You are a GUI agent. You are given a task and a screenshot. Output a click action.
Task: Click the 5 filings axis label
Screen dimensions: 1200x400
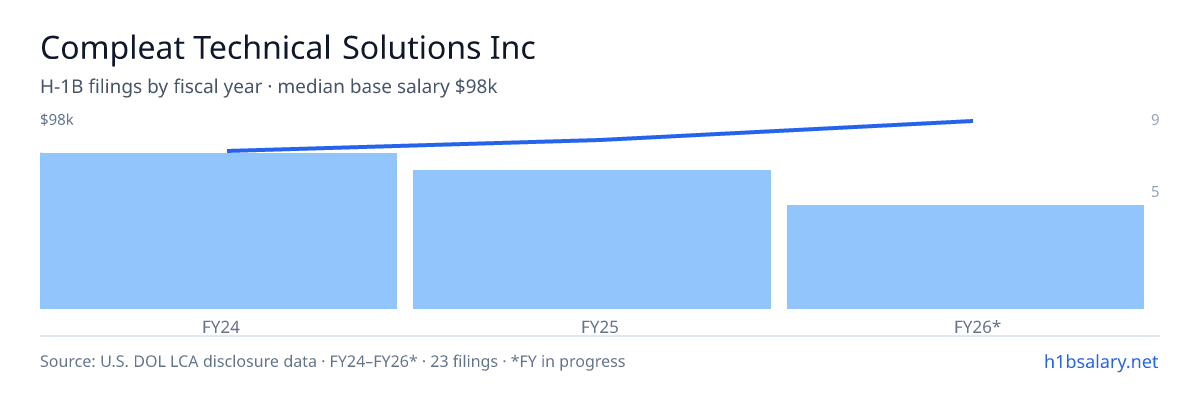pos(1155,191)
